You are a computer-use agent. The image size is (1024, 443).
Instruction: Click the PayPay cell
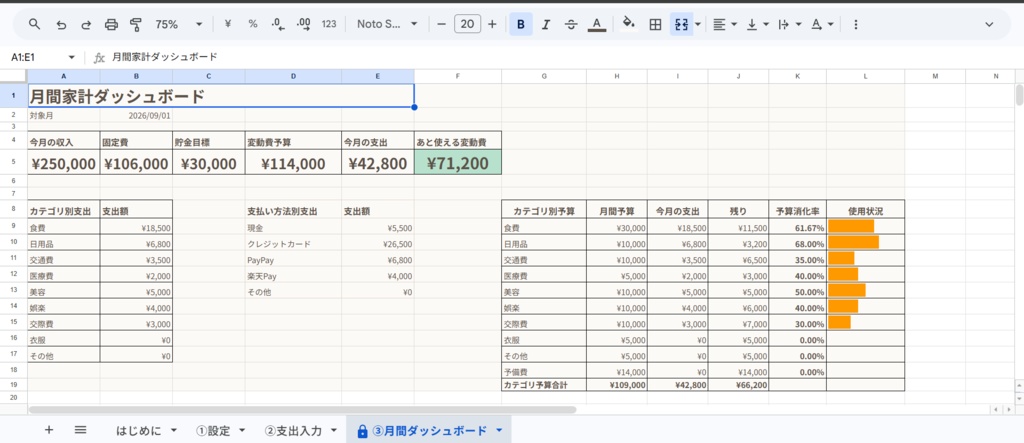(293, 260)
